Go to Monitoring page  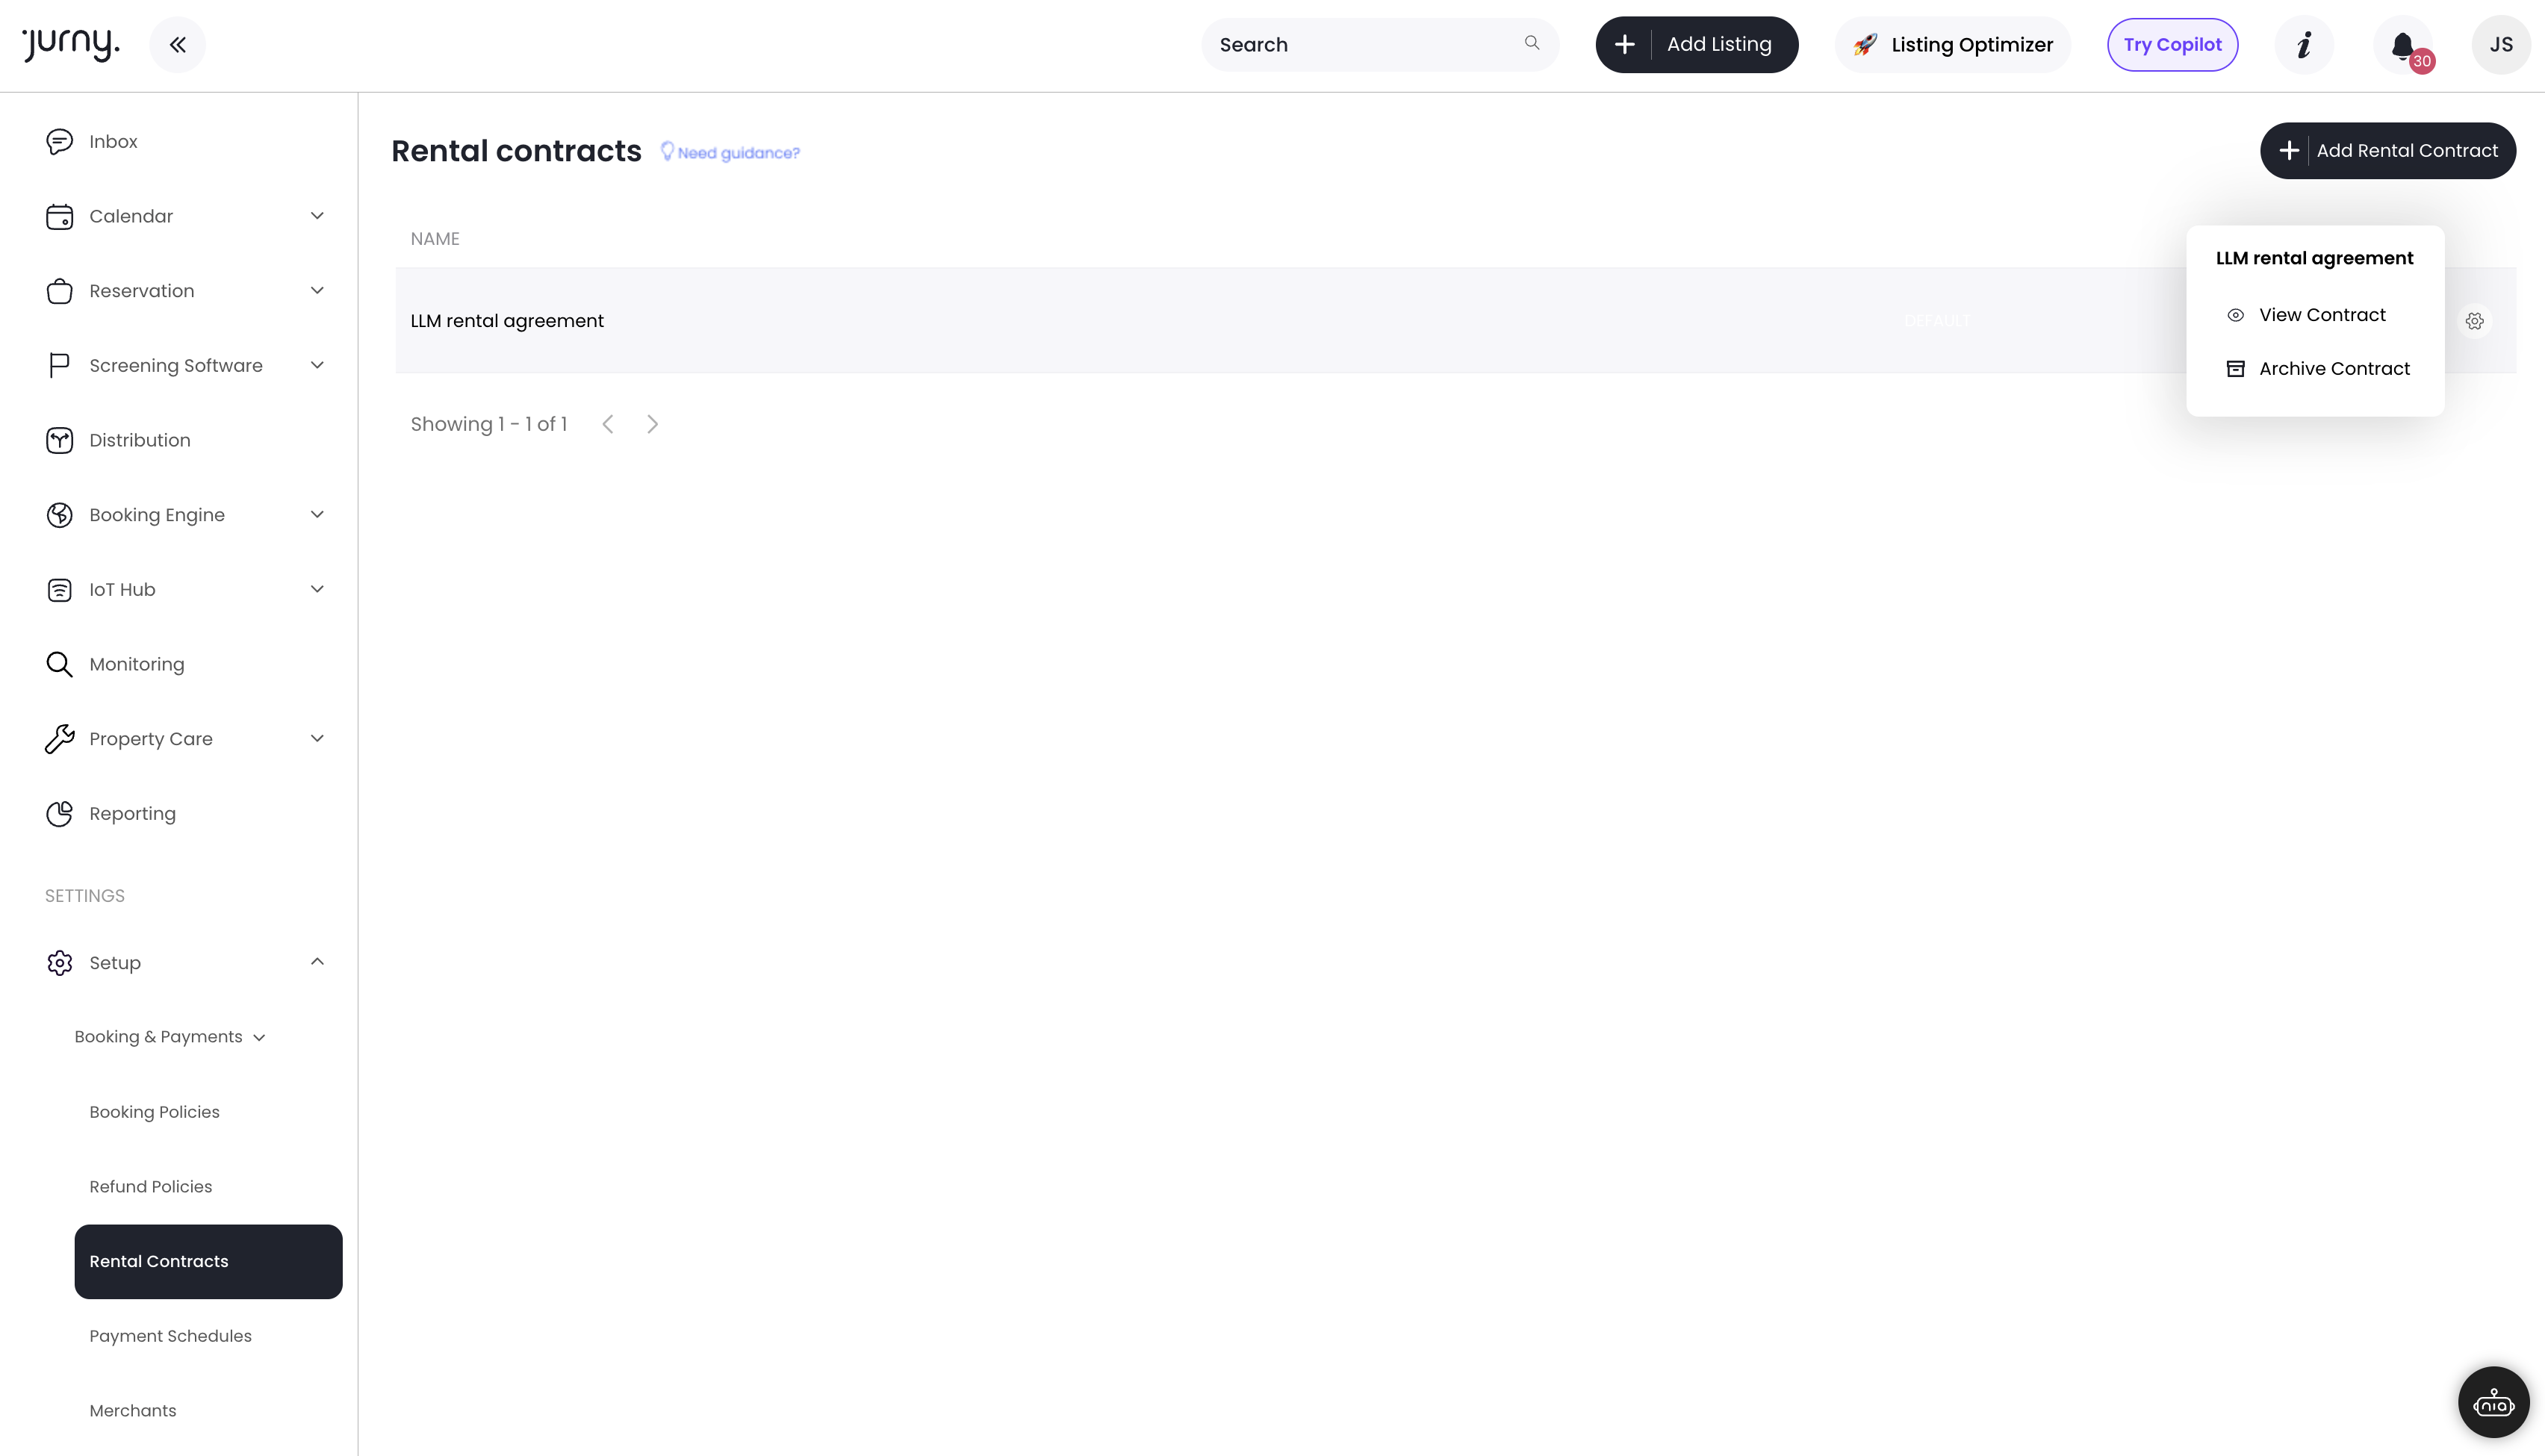coord(136,664)
